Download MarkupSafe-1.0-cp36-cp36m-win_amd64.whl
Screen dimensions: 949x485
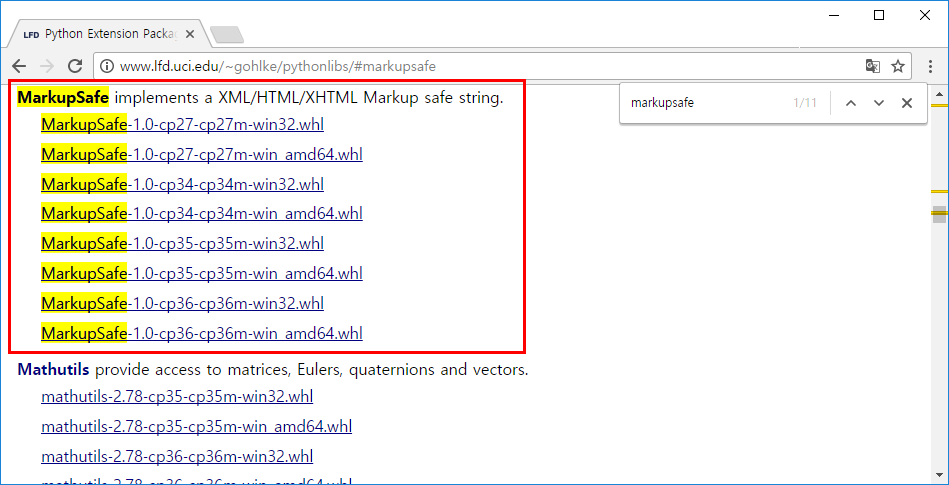coord(202,333)
